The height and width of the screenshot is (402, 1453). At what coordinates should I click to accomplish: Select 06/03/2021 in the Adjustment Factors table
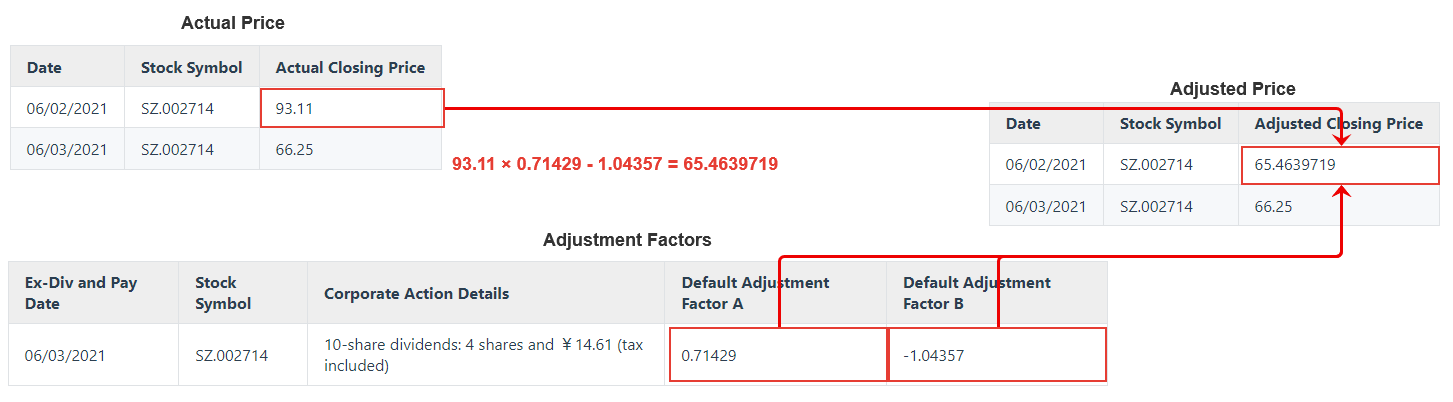coord(65,355)
